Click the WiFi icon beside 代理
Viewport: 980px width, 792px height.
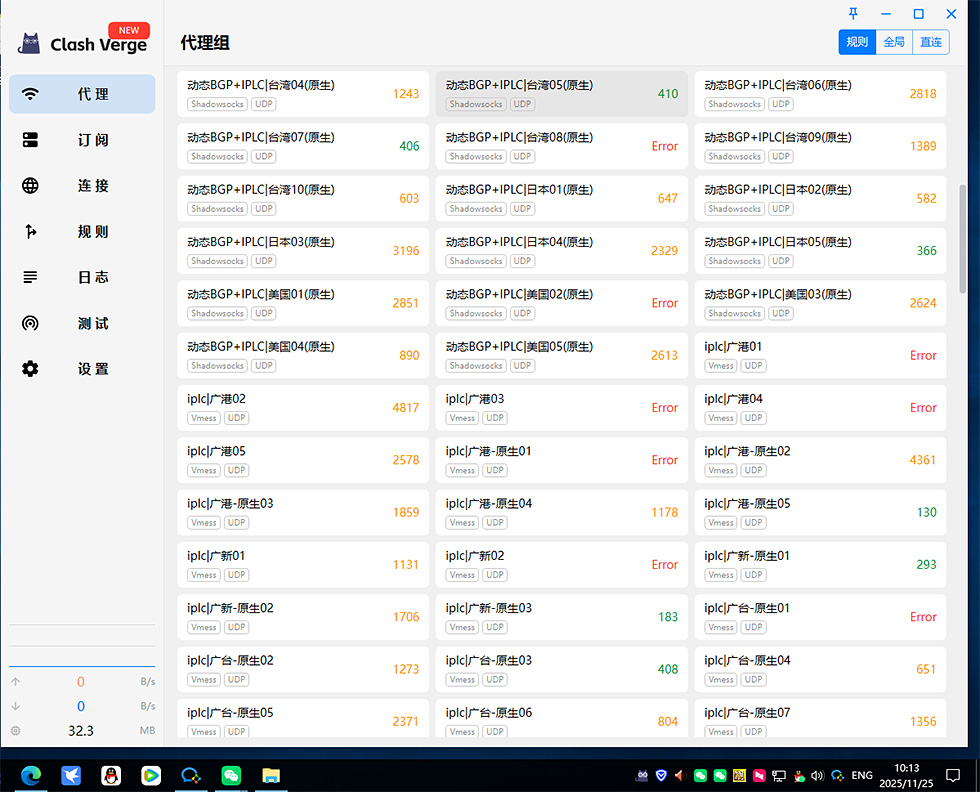(x=31, y=94)
